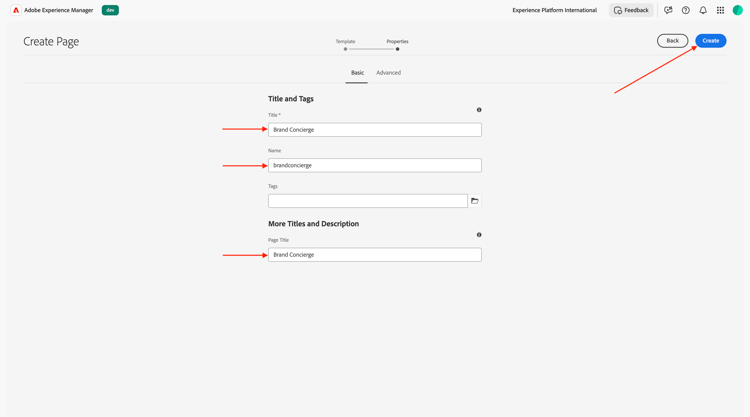Image resolution: width=750 pixels, height=417 pixels.
Task: Focus the Page Title input field
Action: [375, 255]
